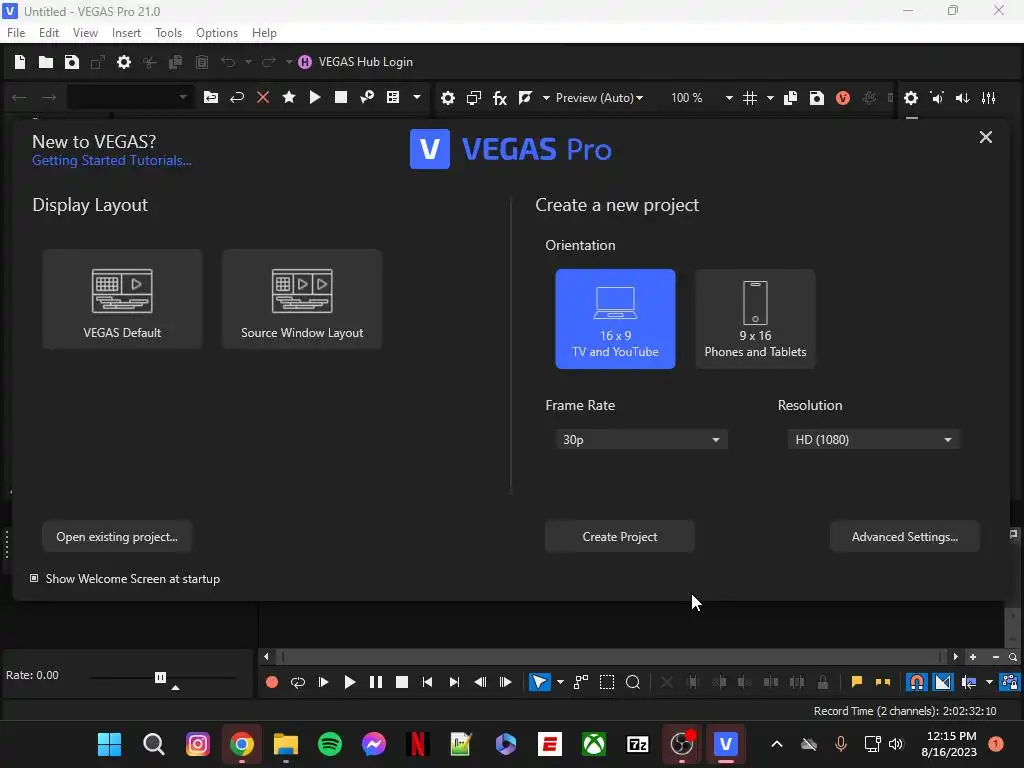Toggle Automatic Crossfades button
Image resolution: width=1024 pixels, height=768 pixels.
click(943, 682)
